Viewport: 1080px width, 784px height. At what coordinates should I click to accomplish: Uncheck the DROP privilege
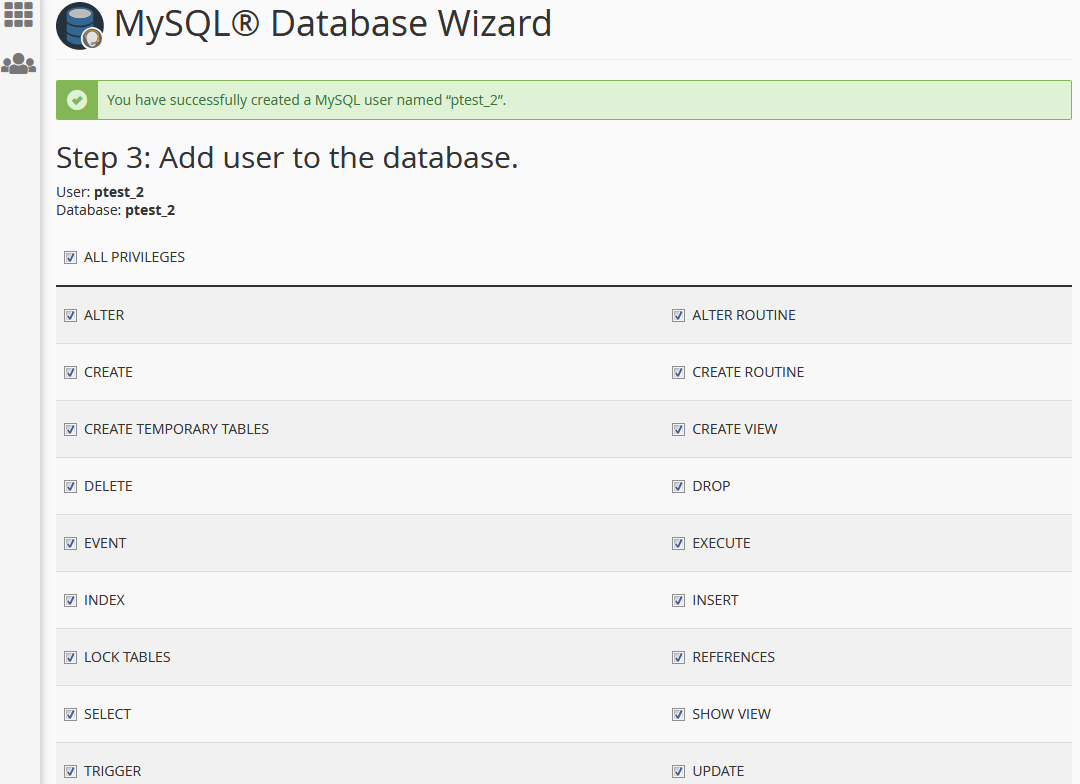click(678, 486)
